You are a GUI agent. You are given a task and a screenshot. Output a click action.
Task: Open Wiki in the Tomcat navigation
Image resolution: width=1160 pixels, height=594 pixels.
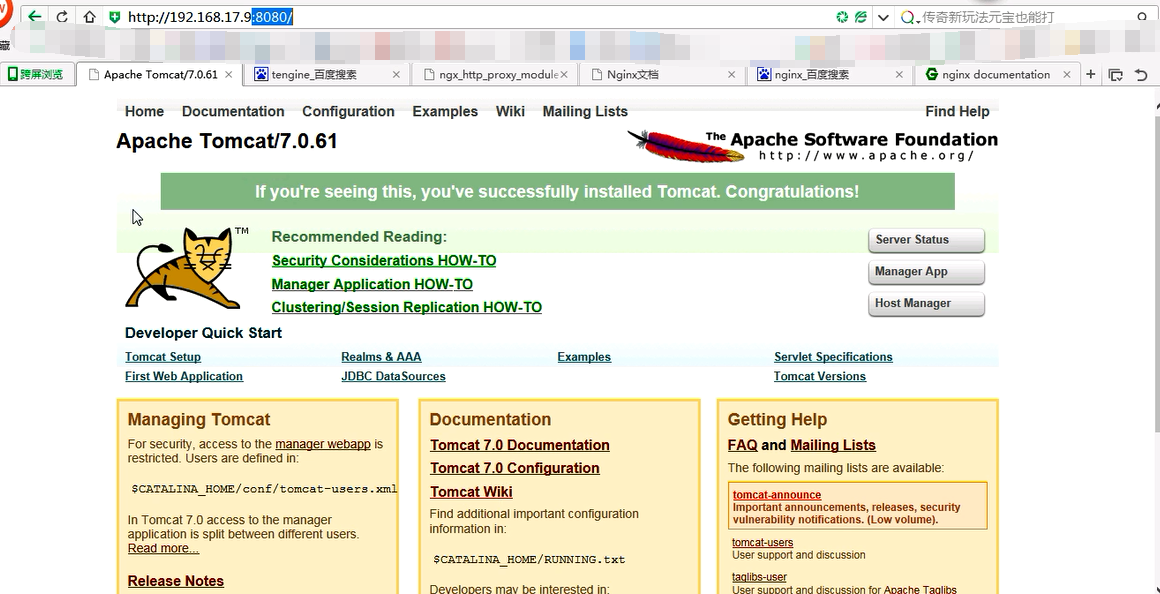point(510,111)
